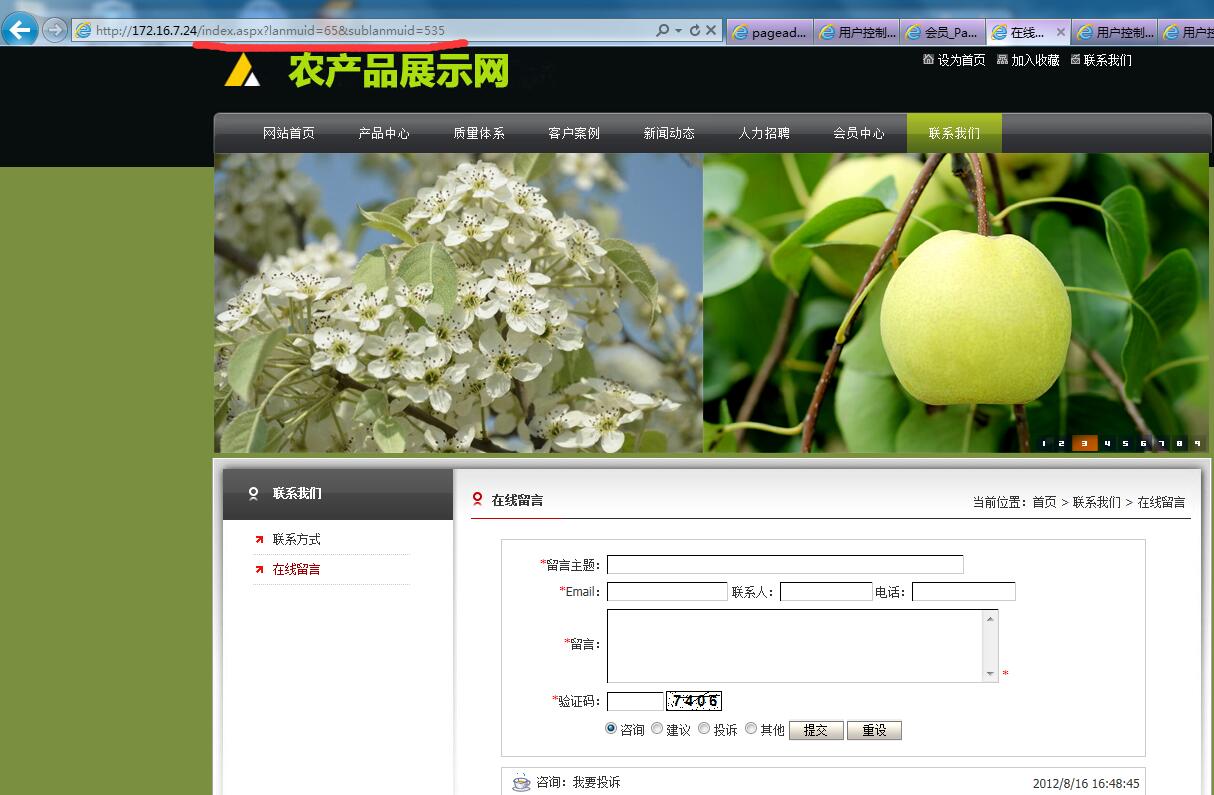1214x795 pixels.
Task: Select the 投诉 radio button
Action: pyautogui.click(x=704, y=729)
